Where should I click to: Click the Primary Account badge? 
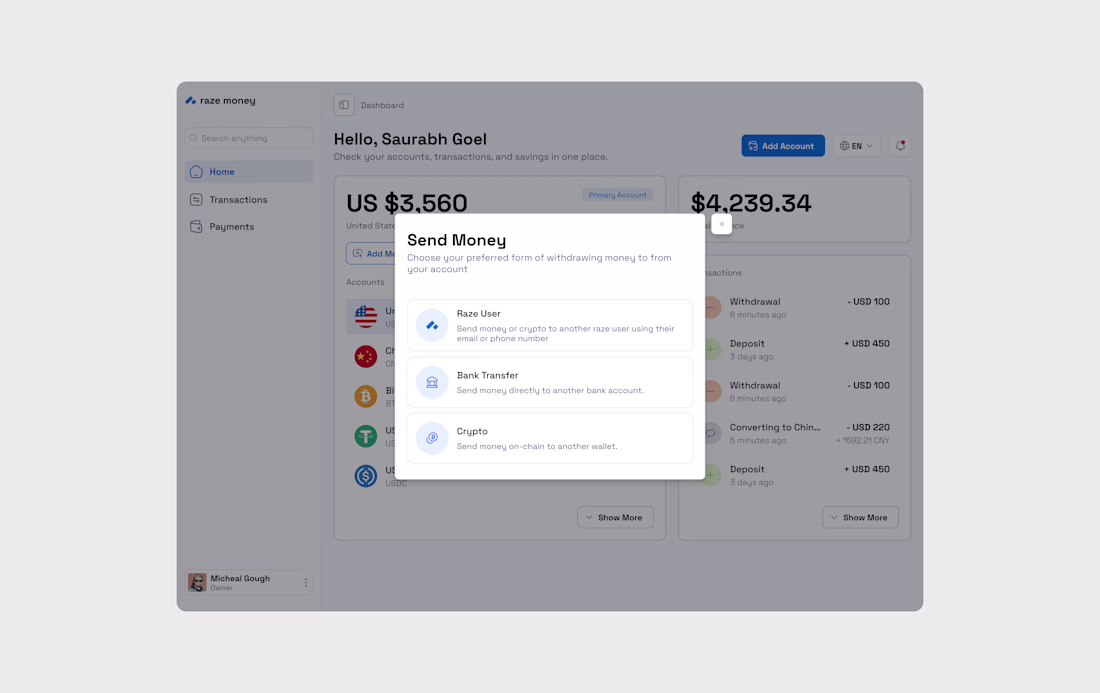click(x=617, y=195)
